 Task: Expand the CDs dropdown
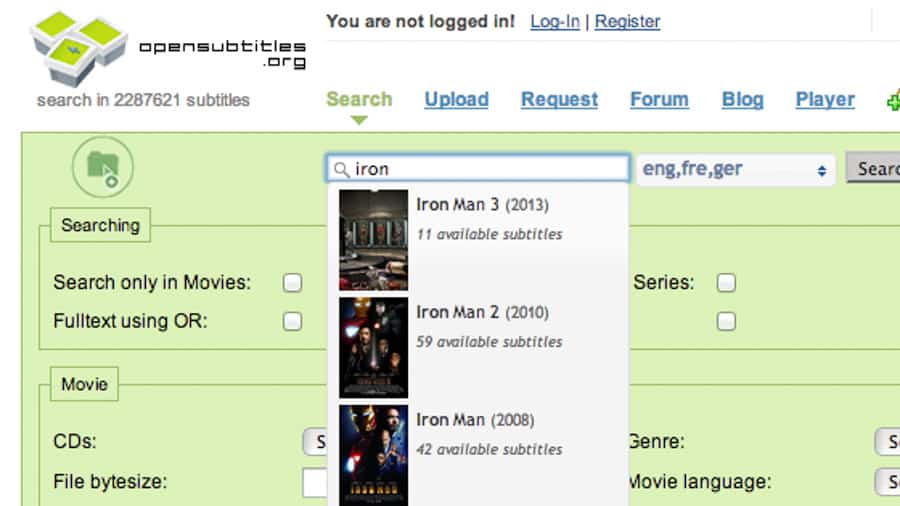[316, 441]
